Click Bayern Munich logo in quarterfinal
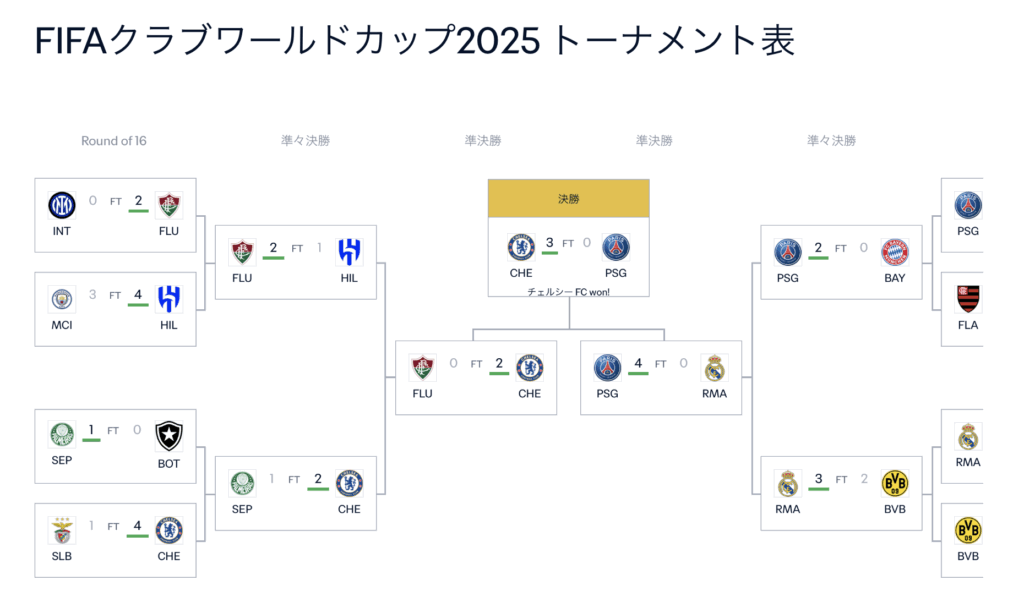The image size is (1024, 591). click(x=895, y=252)
